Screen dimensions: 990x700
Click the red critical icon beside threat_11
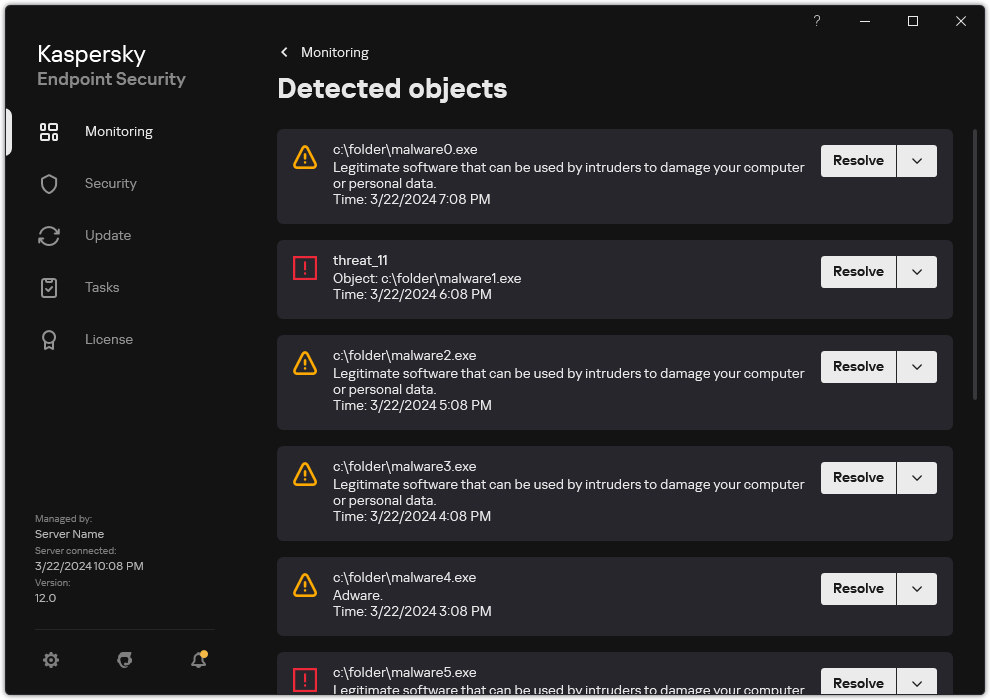tap(305, 267)
